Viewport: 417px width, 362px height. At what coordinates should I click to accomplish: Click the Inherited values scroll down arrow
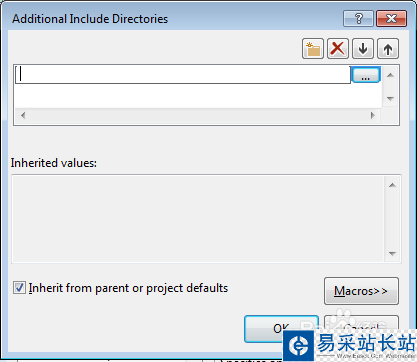(x=392, y=254)
